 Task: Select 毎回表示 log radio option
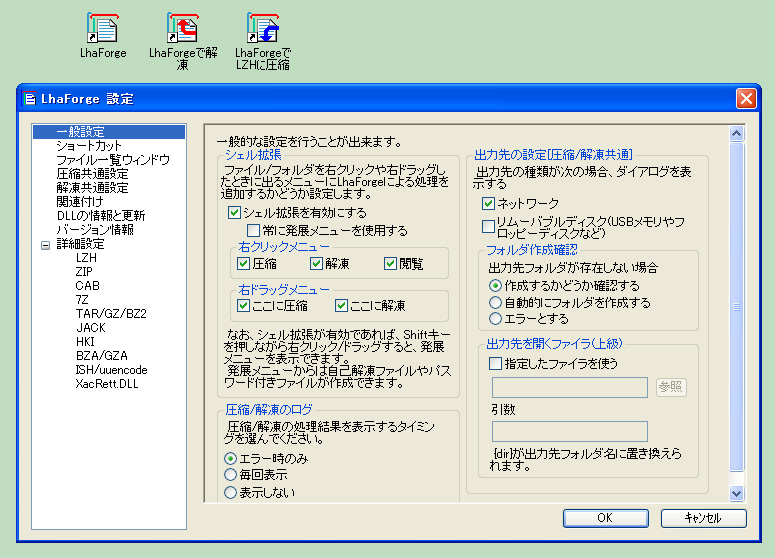point(230,475)
